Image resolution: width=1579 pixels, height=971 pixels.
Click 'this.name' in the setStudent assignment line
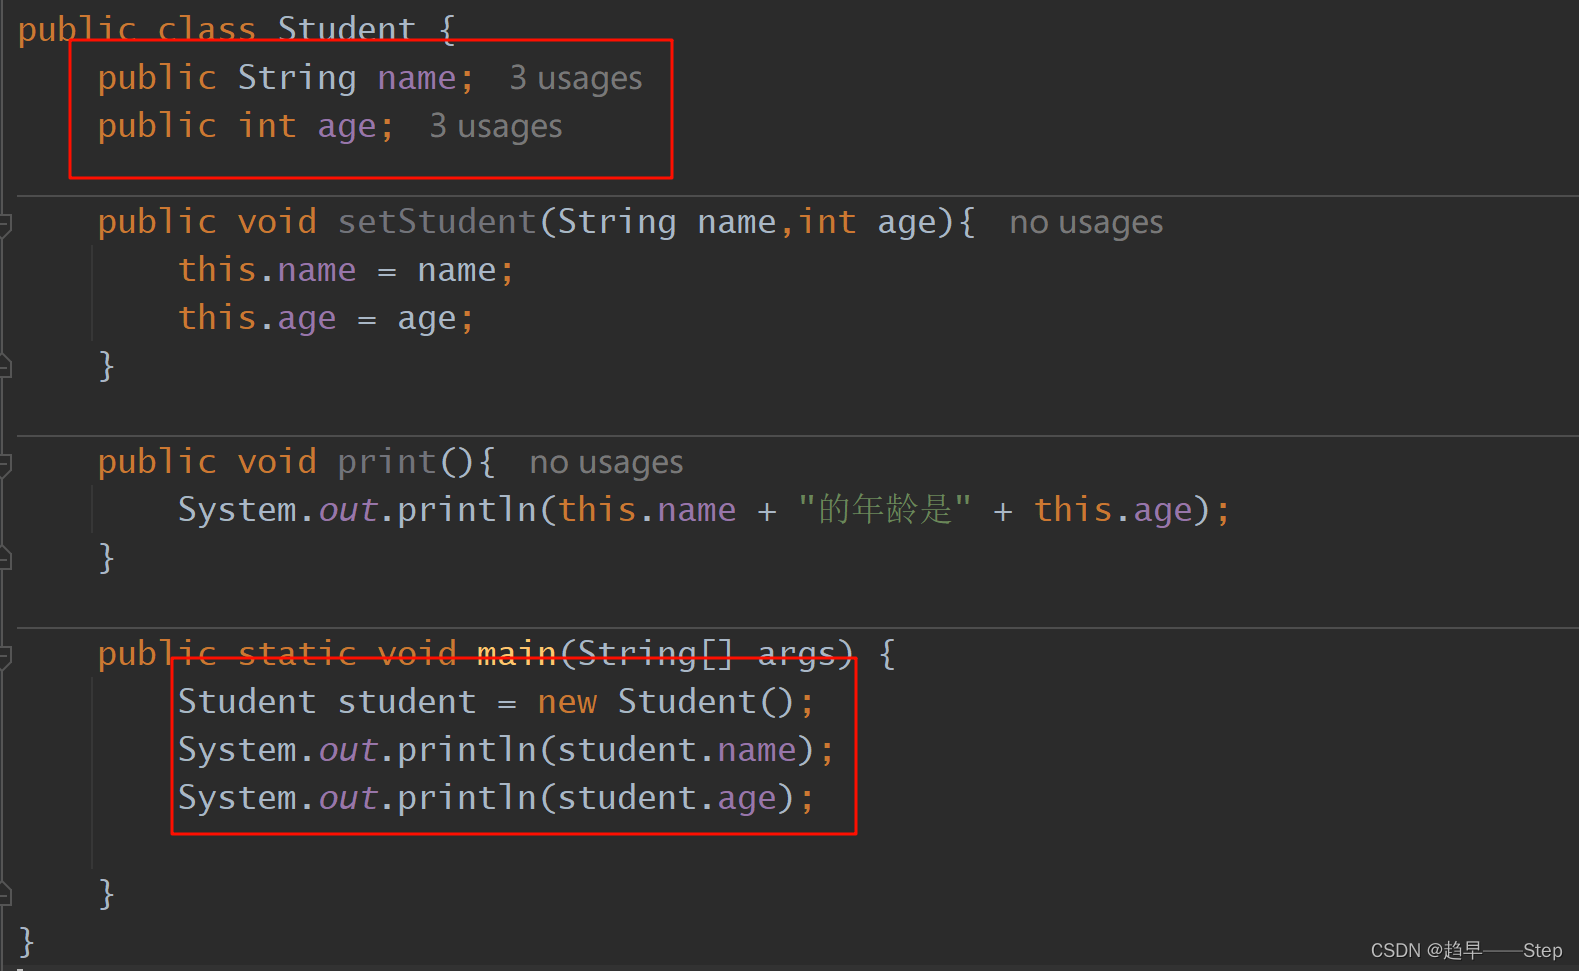[x=267, y=269]
